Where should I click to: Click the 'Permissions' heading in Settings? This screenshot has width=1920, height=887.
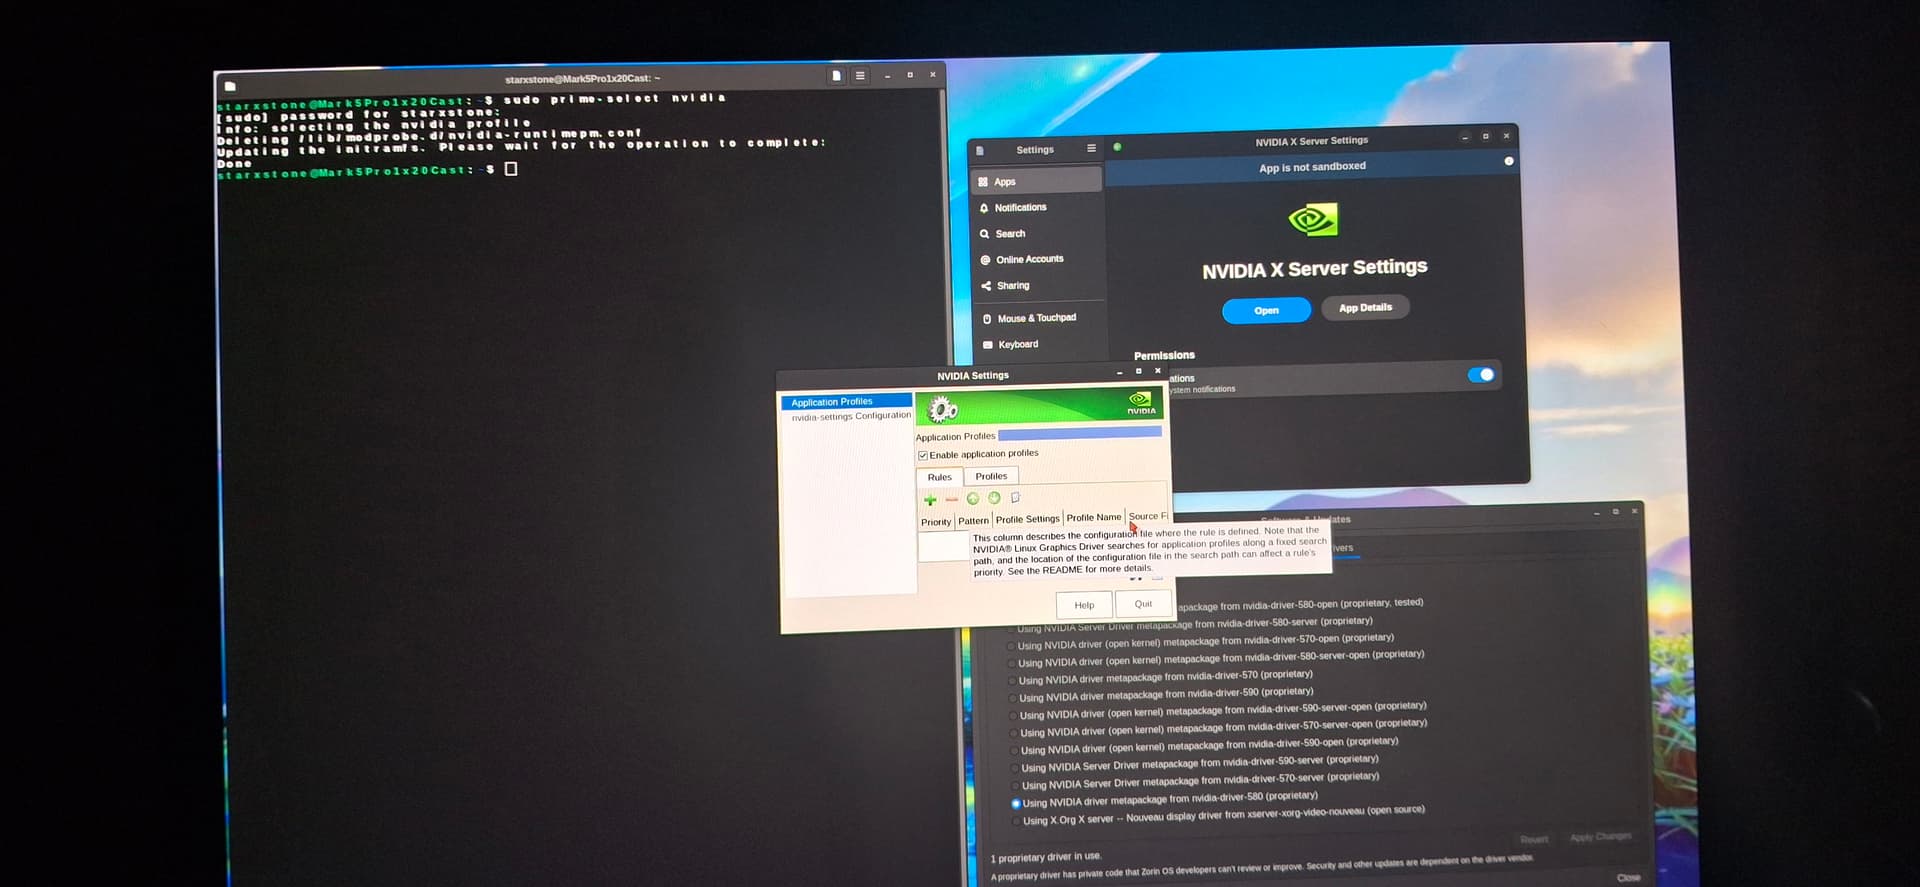(x=1164, y=356)
